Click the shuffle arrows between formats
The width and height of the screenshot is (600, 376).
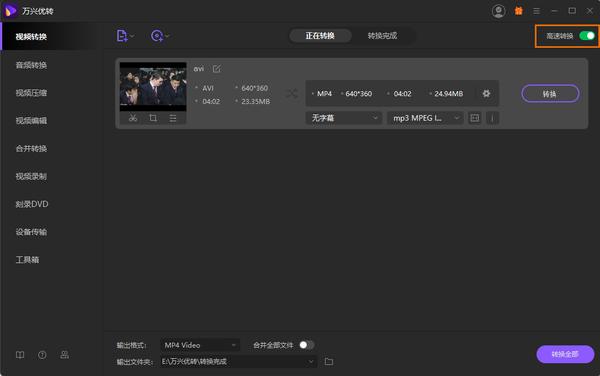click(x=292, y=94)
